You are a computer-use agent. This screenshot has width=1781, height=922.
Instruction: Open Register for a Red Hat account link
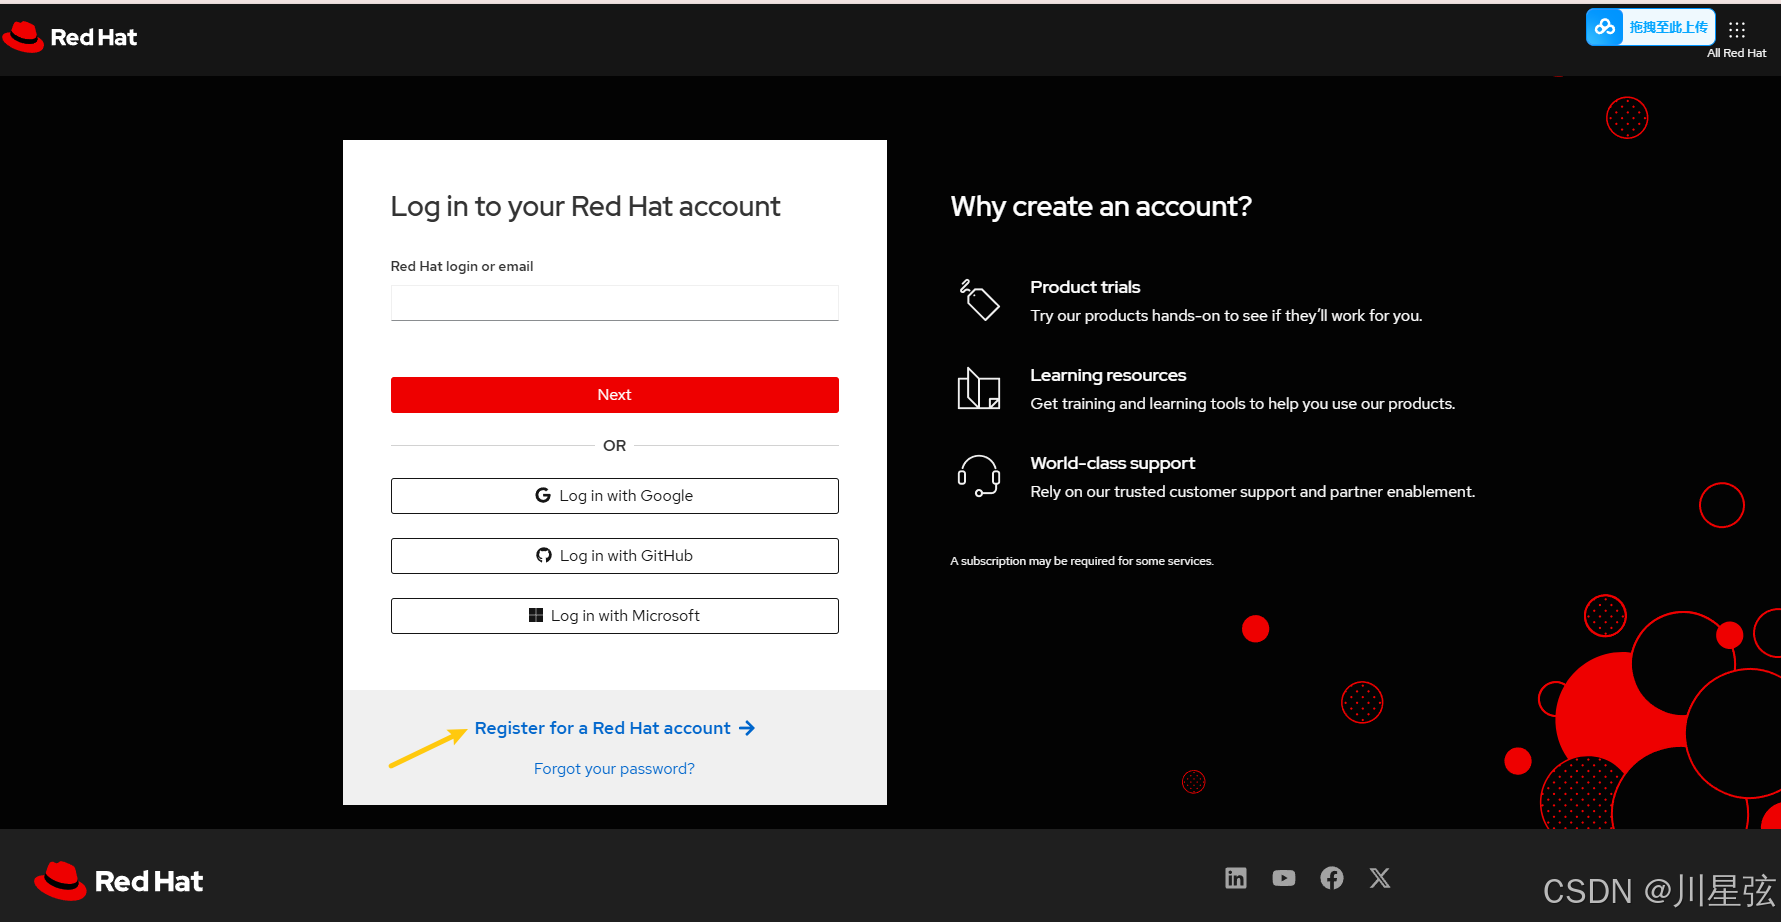(614, 728)
